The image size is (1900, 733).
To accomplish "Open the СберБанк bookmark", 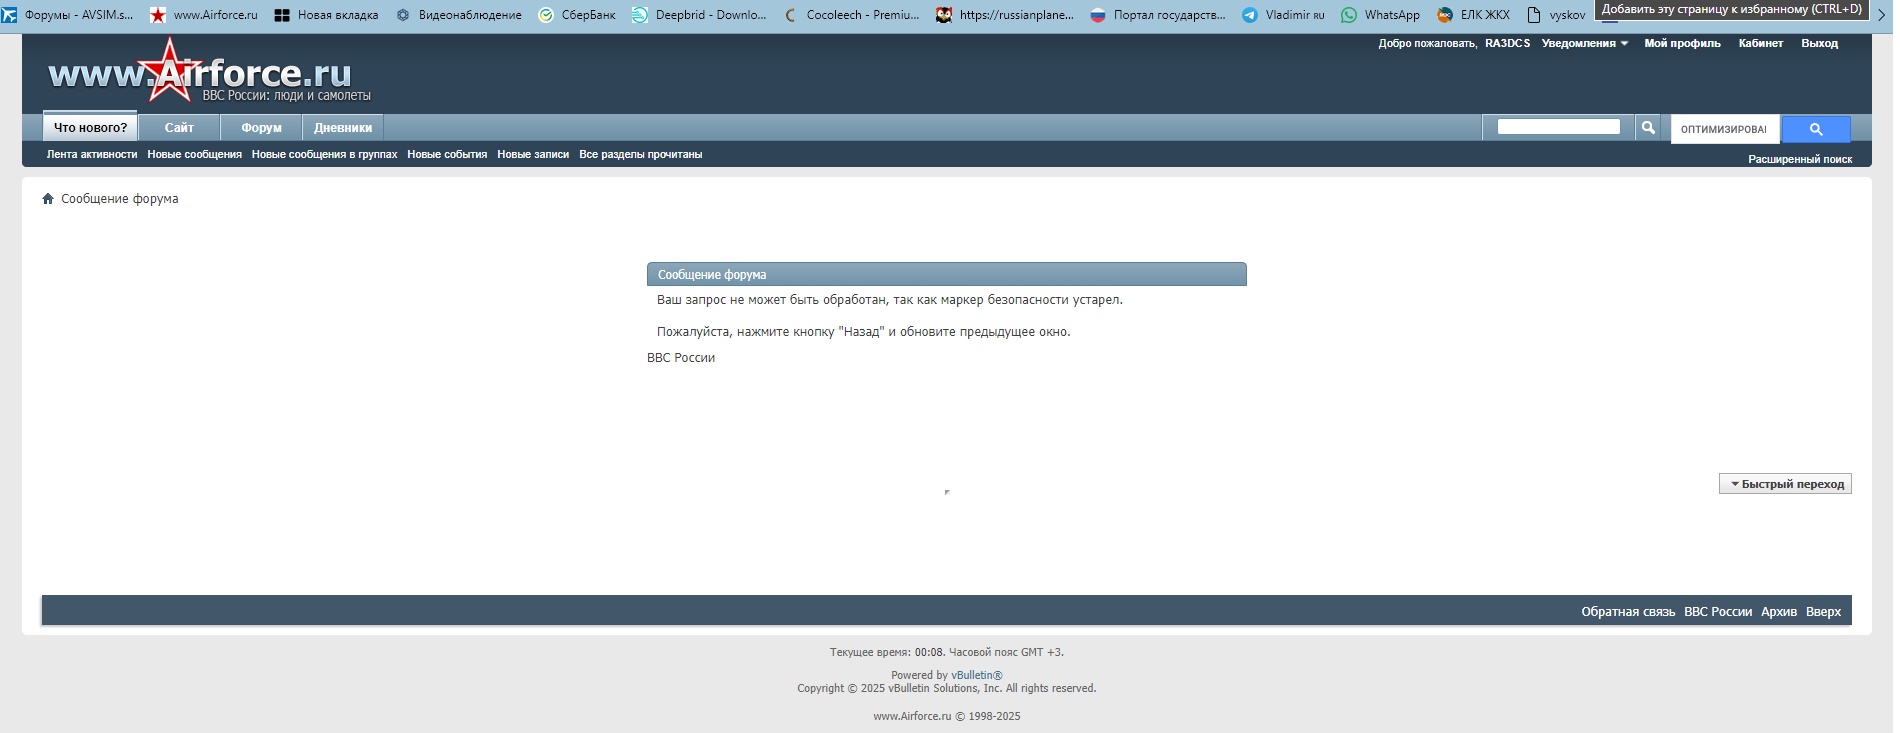I will [577, 15].
